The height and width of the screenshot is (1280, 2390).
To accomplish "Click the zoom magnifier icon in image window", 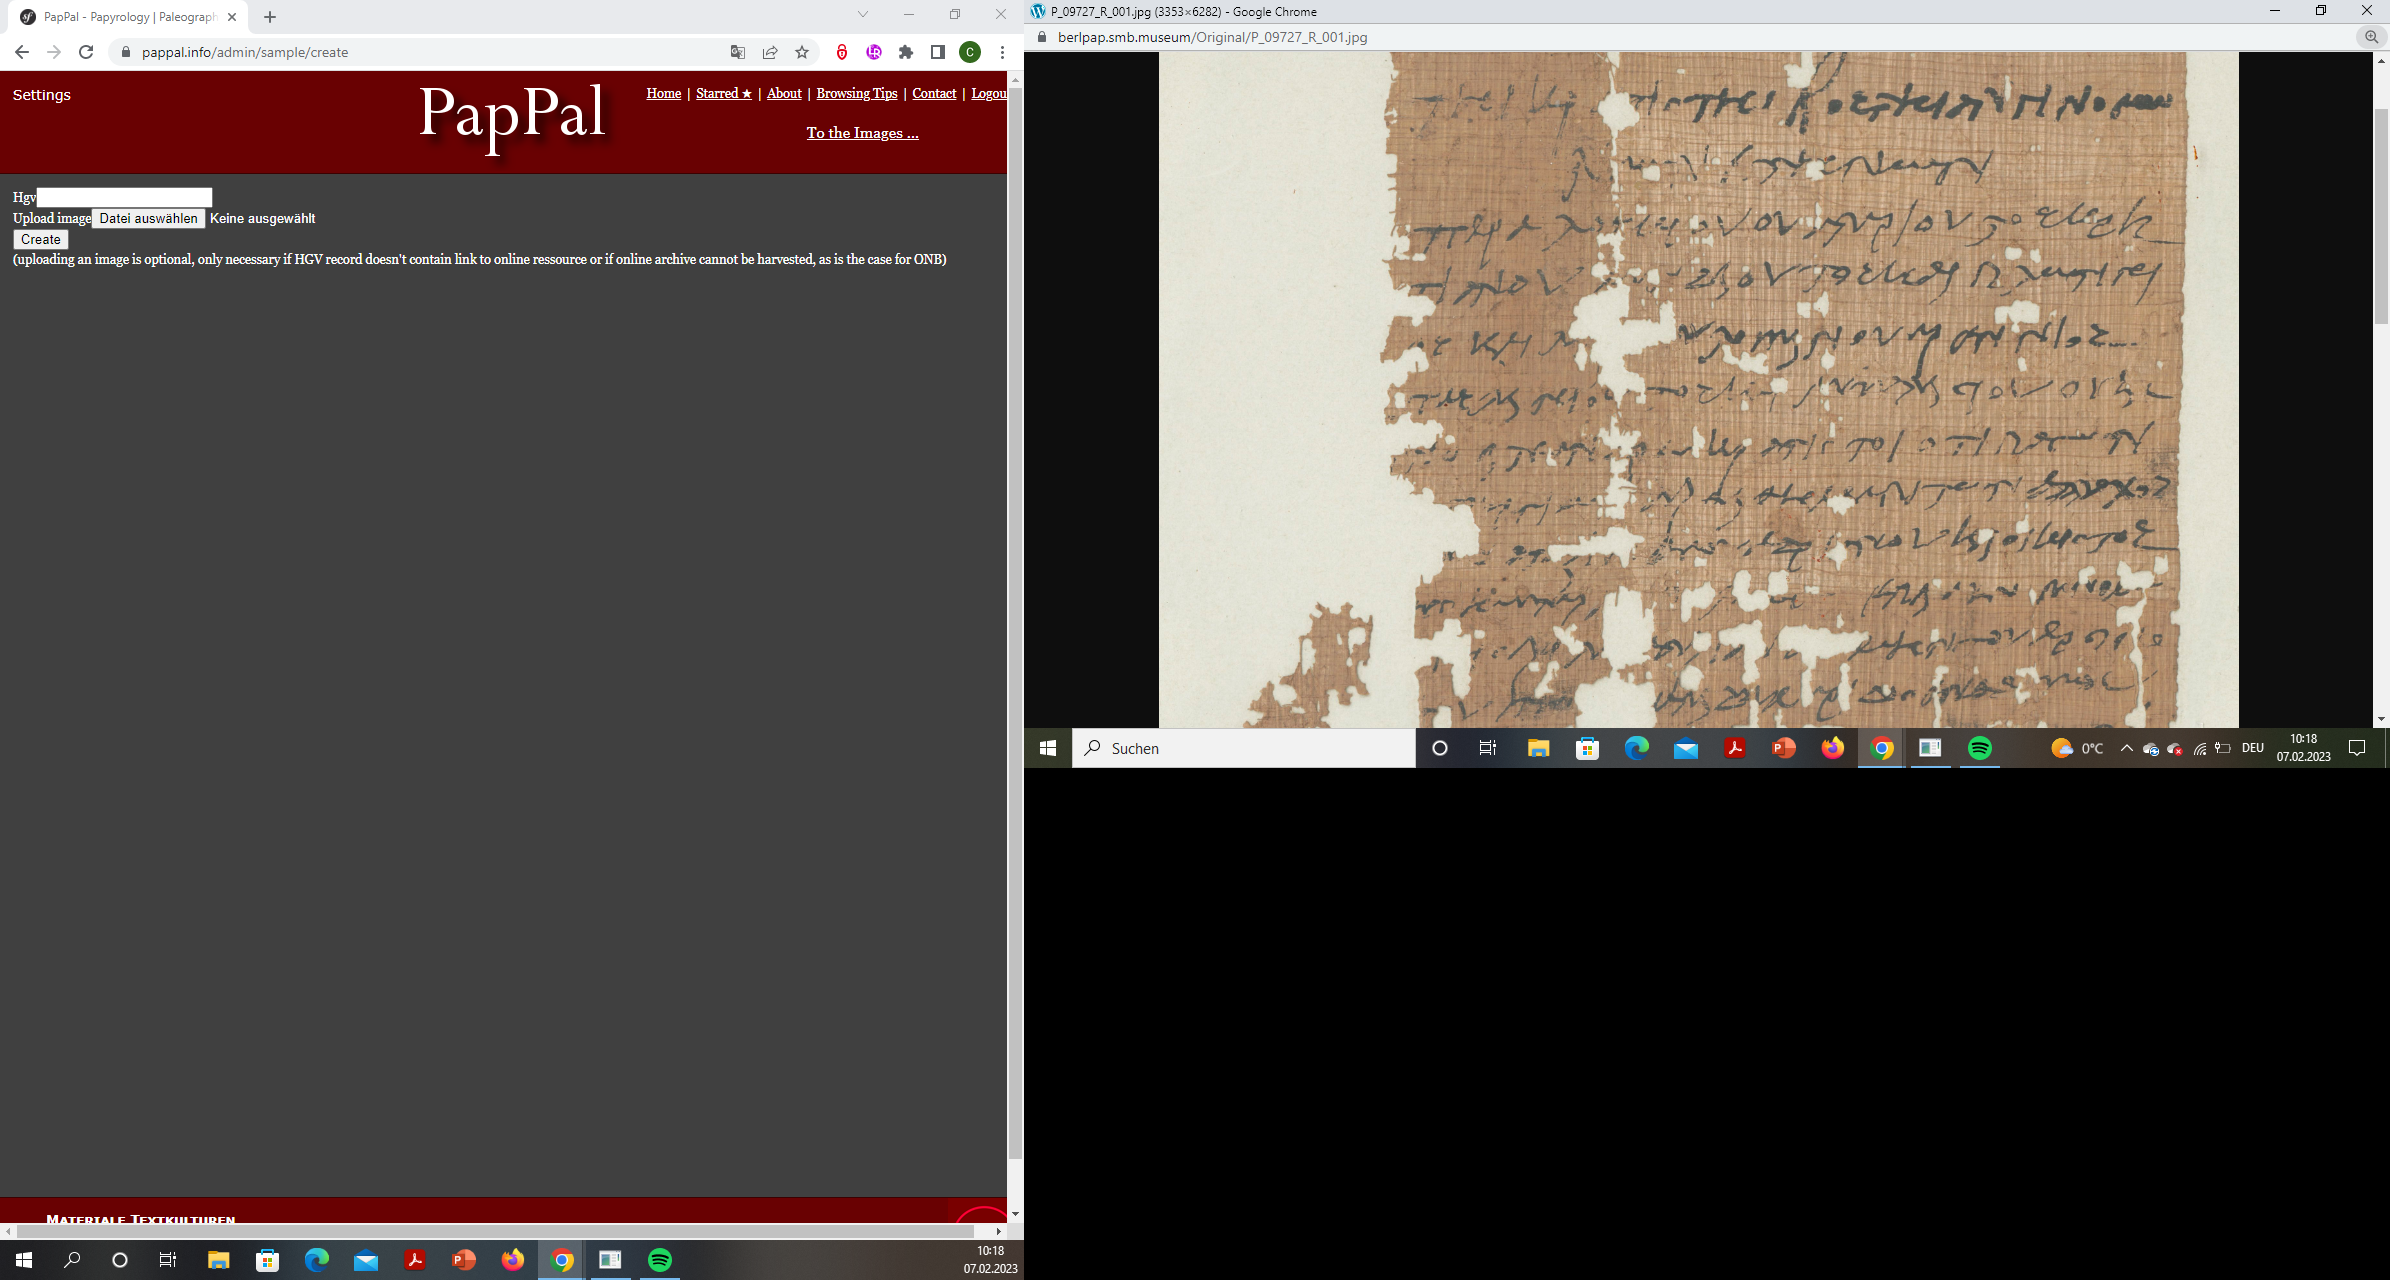I will (x=2371, y=37).
